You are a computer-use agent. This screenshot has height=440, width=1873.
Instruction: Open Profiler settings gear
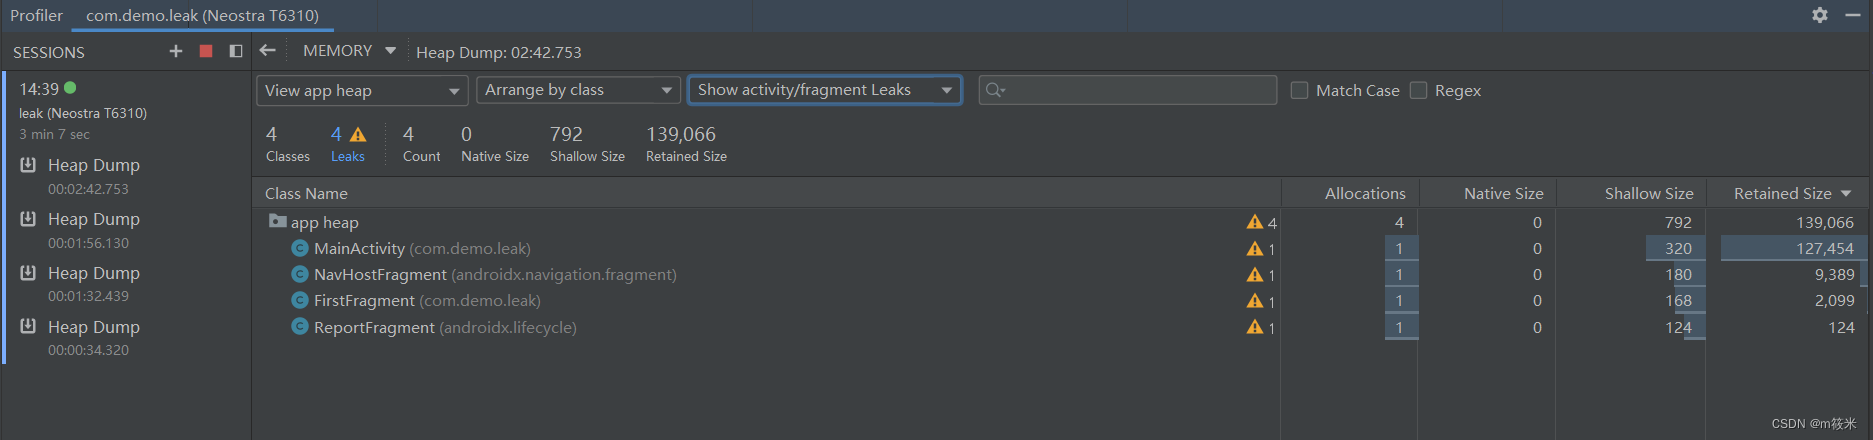(x=1820, y=15)
